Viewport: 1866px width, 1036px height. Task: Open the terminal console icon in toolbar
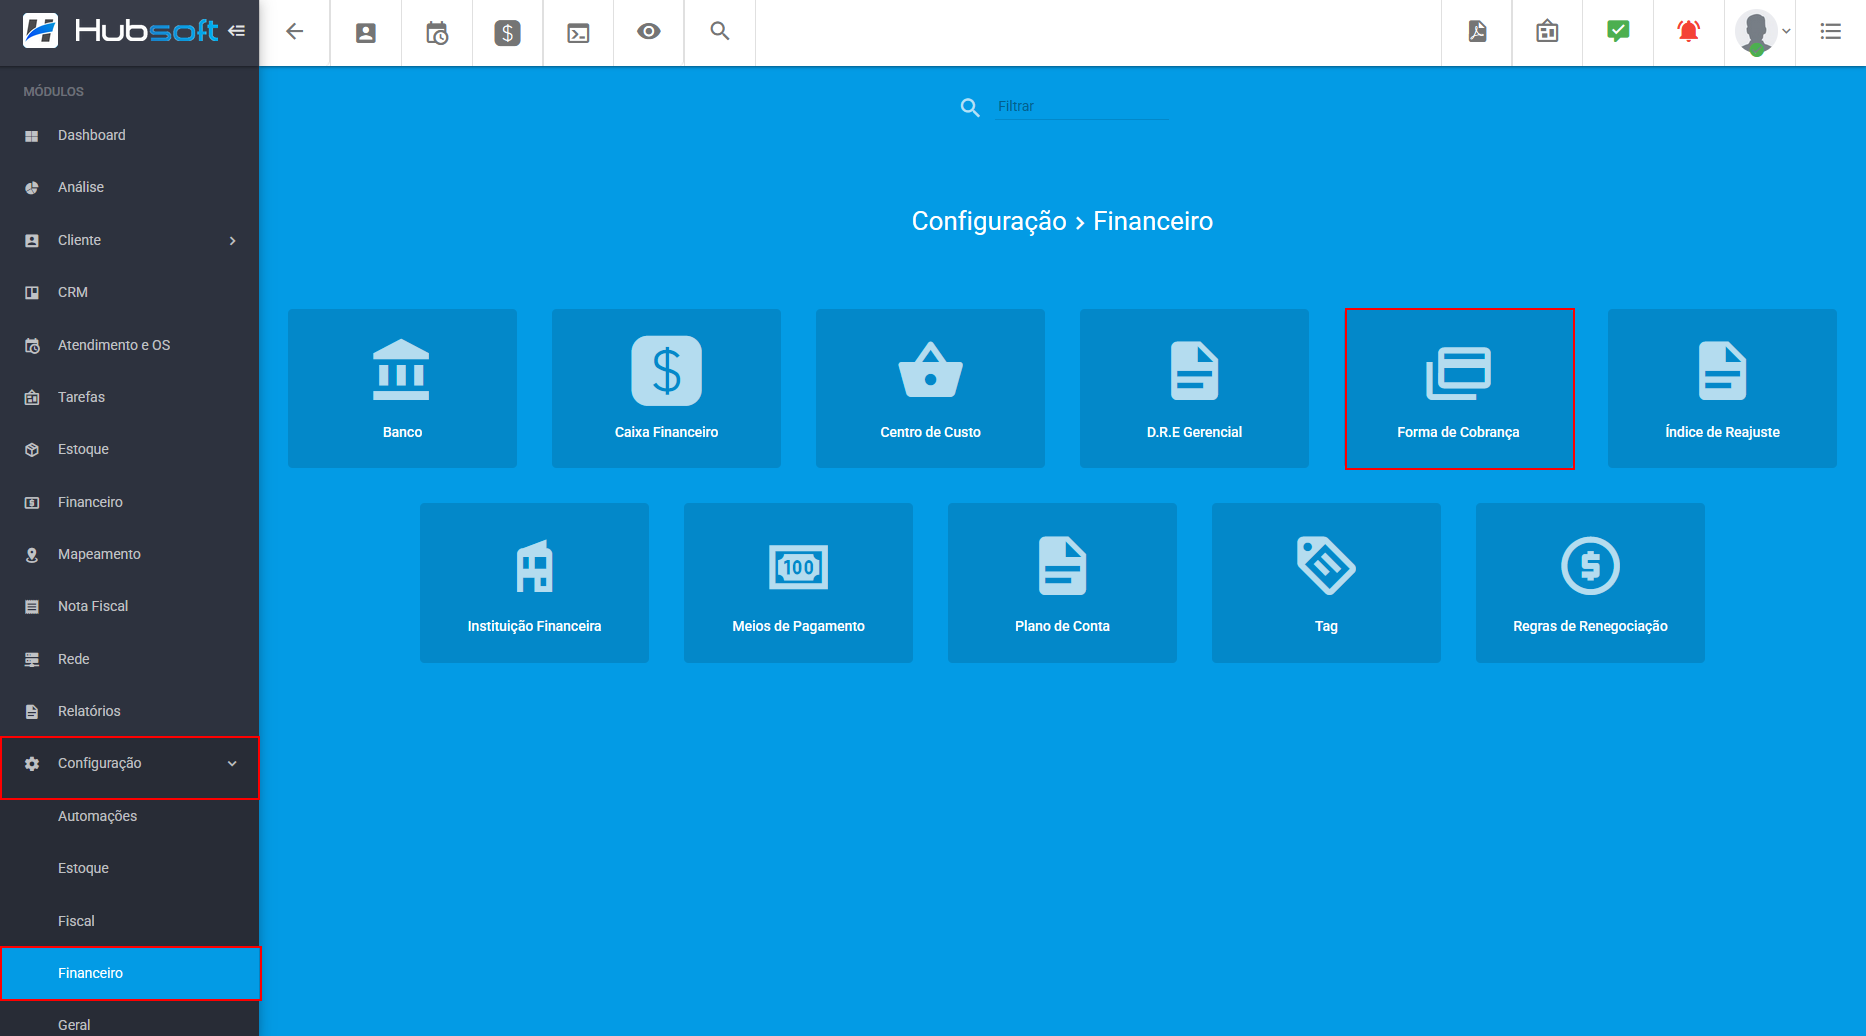pos(578,33)
